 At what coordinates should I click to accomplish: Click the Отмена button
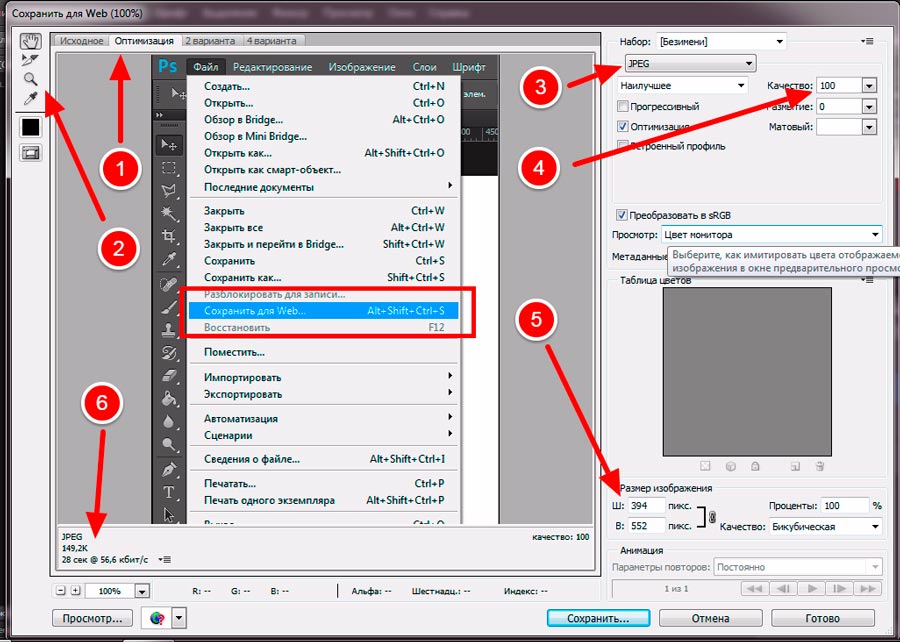(711, 618)
